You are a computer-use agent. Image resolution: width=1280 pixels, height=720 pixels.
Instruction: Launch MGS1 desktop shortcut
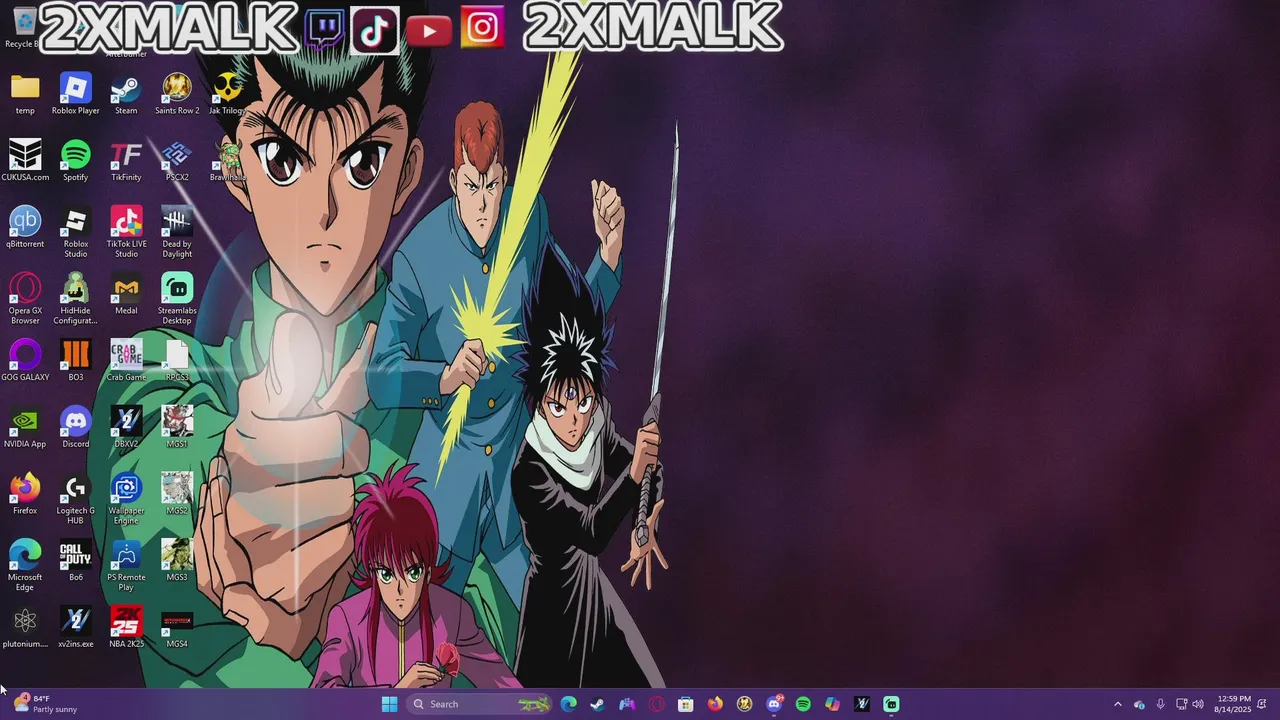[177, 427]
